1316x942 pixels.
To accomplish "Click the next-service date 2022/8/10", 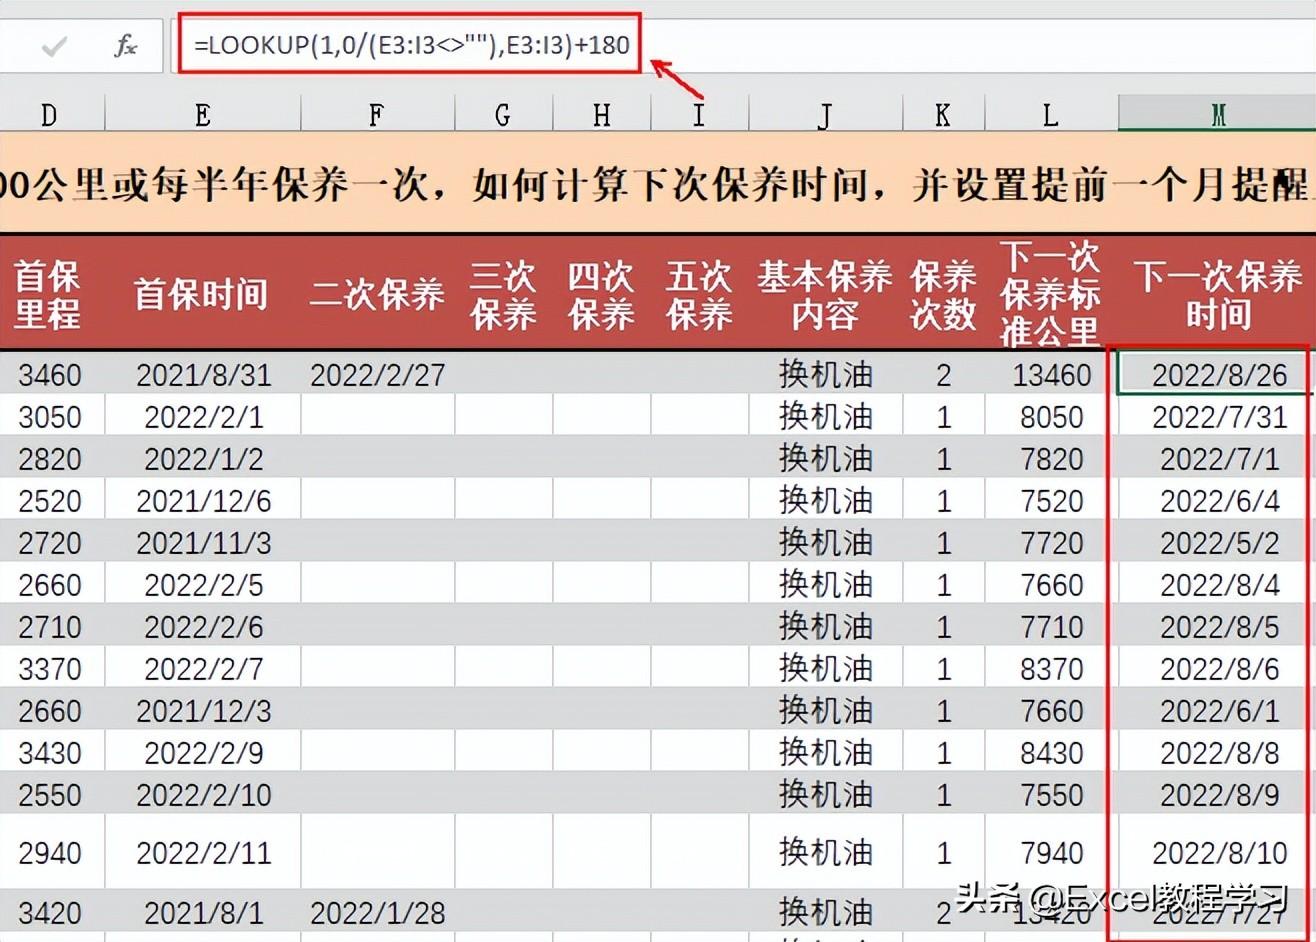I will (1218, 852).
